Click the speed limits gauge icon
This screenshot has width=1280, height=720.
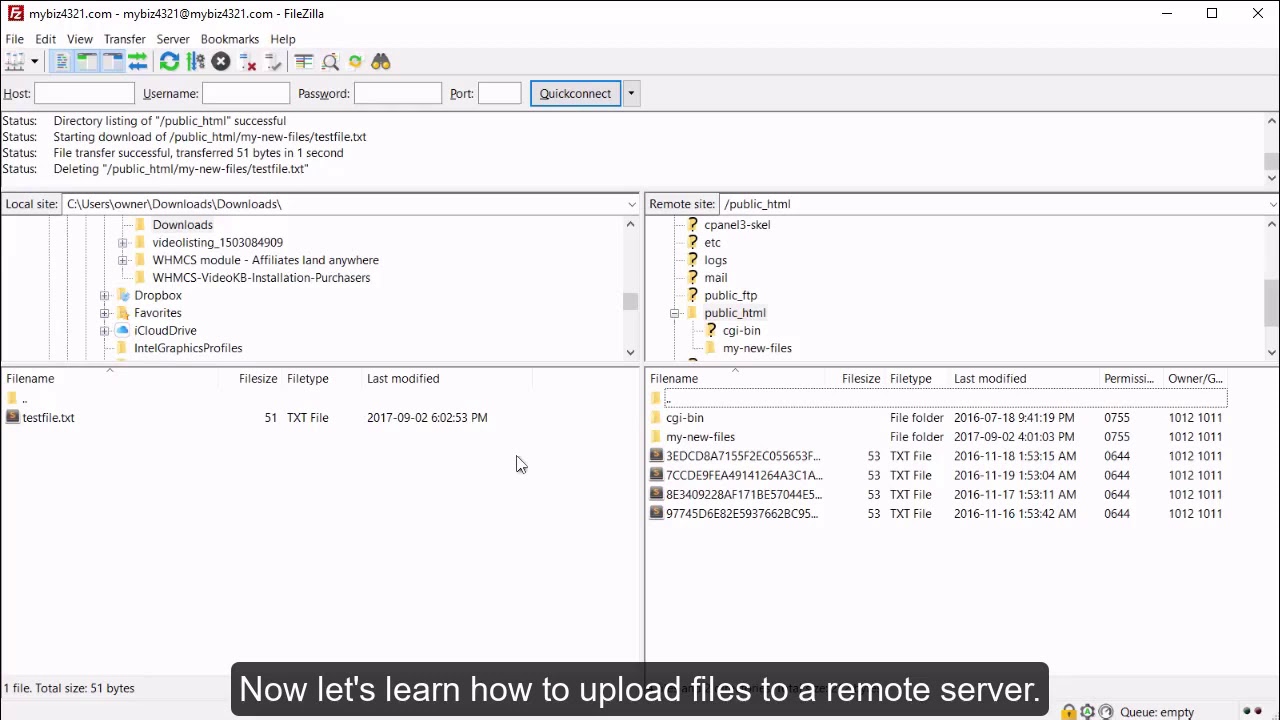[1105, 712]
